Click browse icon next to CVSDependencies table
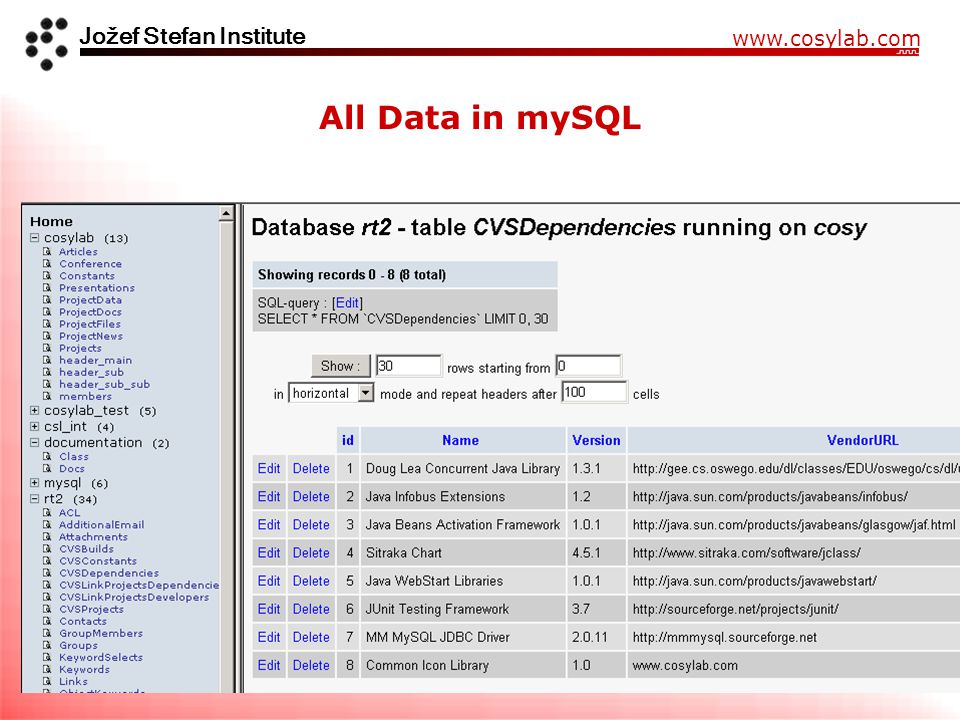 point(47,573)
